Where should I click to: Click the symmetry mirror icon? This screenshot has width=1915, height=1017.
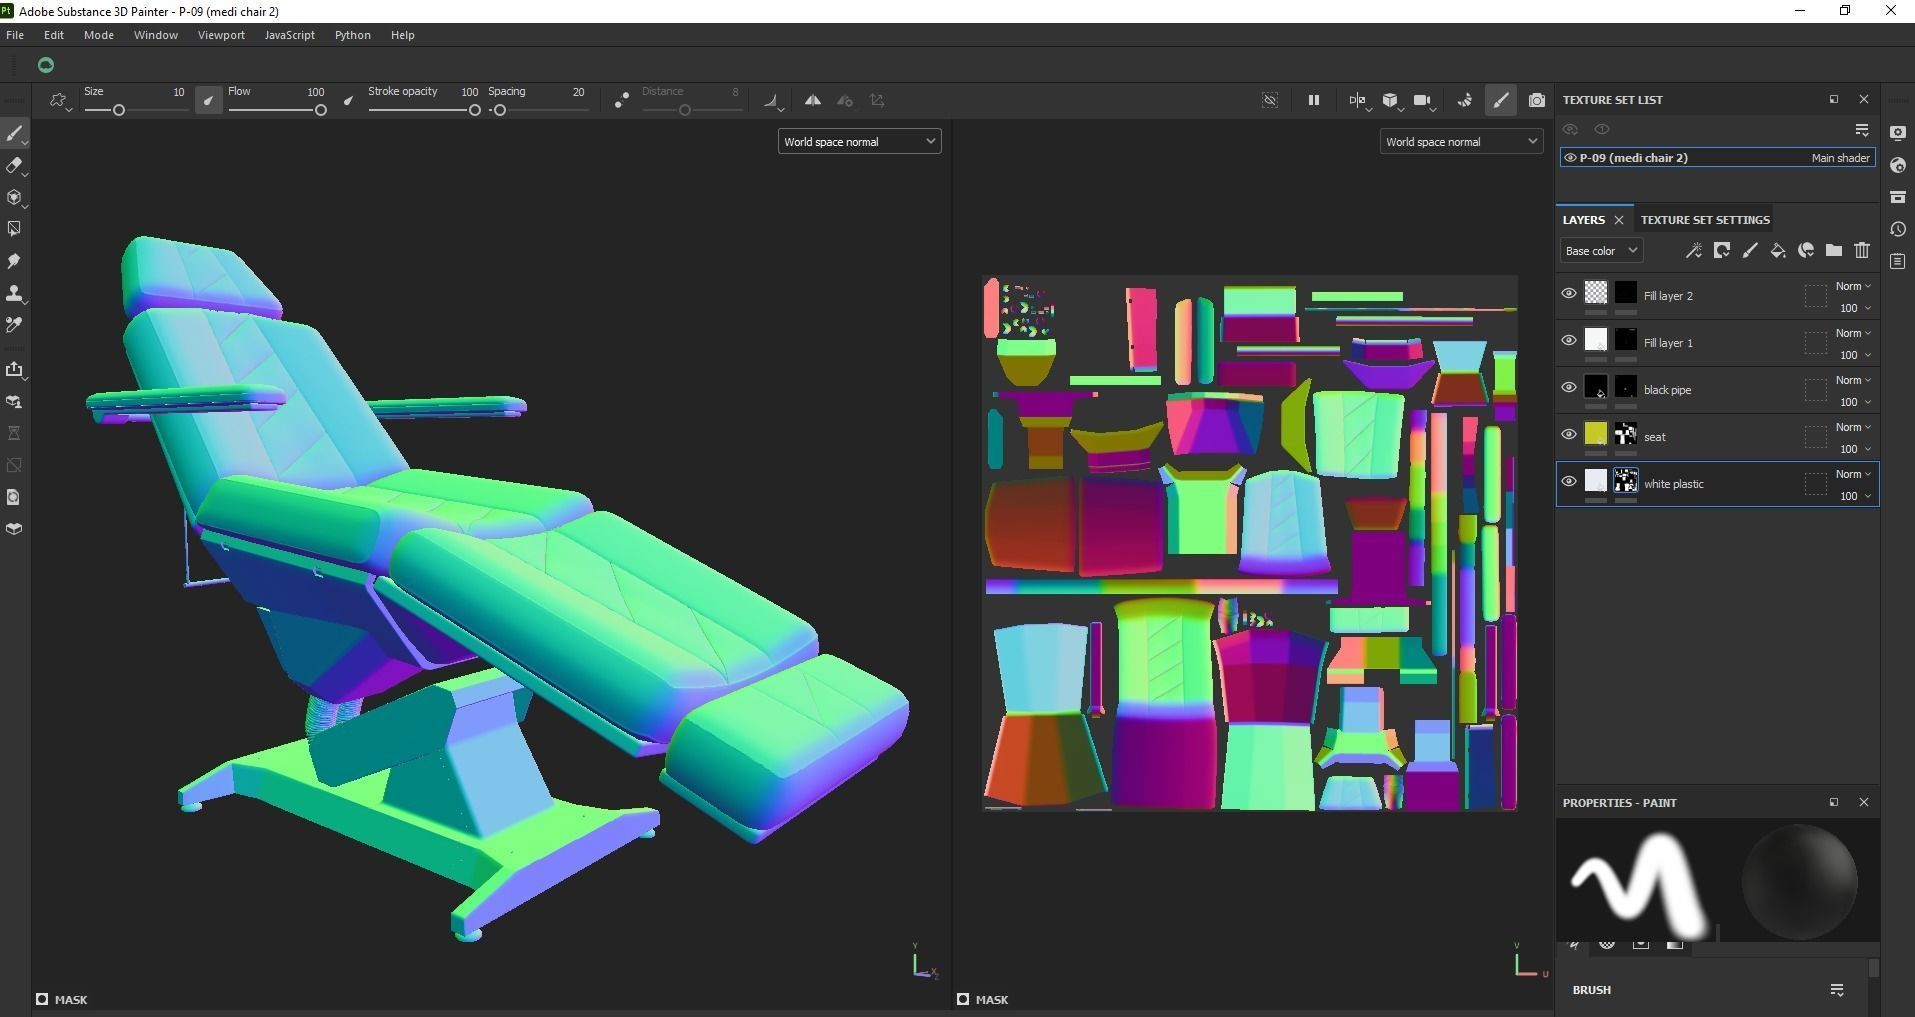coord(813,100)
